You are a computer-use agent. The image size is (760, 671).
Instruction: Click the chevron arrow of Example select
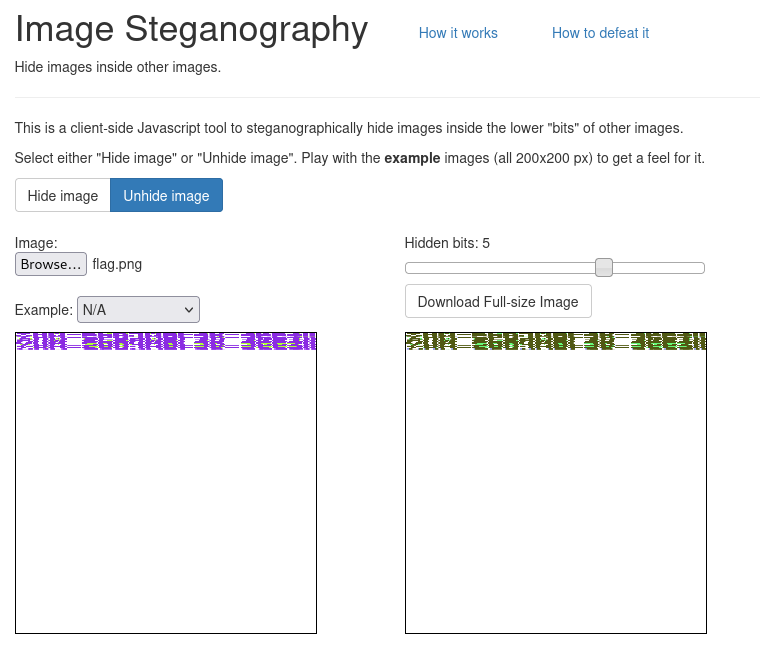pos(189,309)
